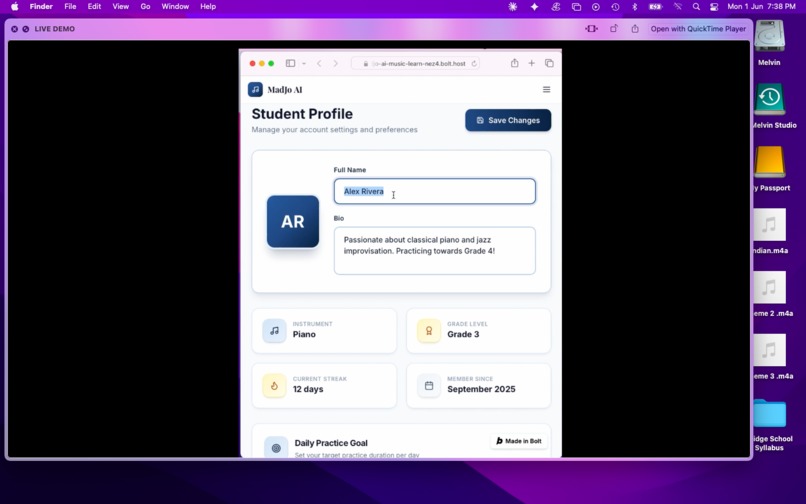Click the trim icon in Quick Look toolbar
The height and width of the screenshot is (504, 806).
592,29
